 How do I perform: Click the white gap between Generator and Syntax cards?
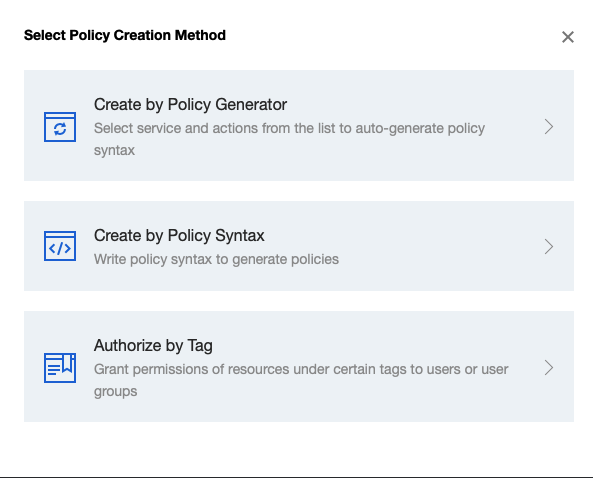(x=299, y=191)
